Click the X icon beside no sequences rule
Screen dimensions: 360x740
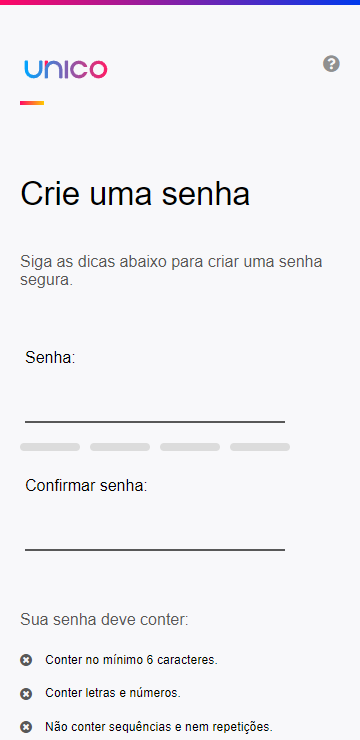click(26, 726)
